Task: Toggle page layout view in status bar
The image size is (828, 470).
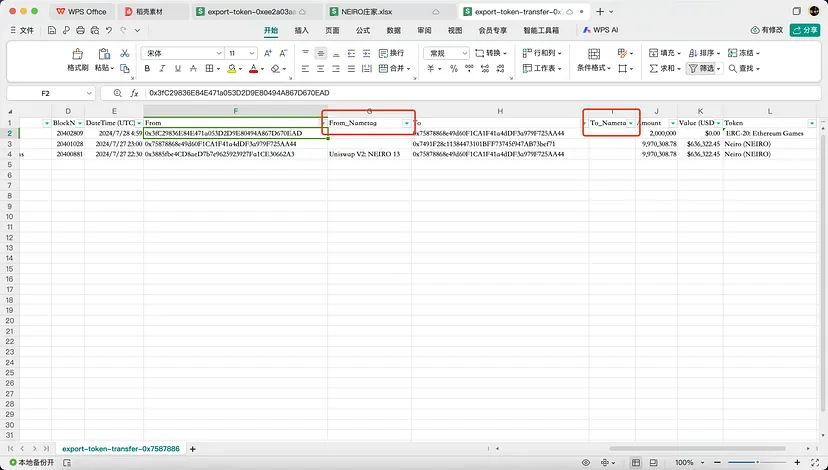Action: point(653,463)
